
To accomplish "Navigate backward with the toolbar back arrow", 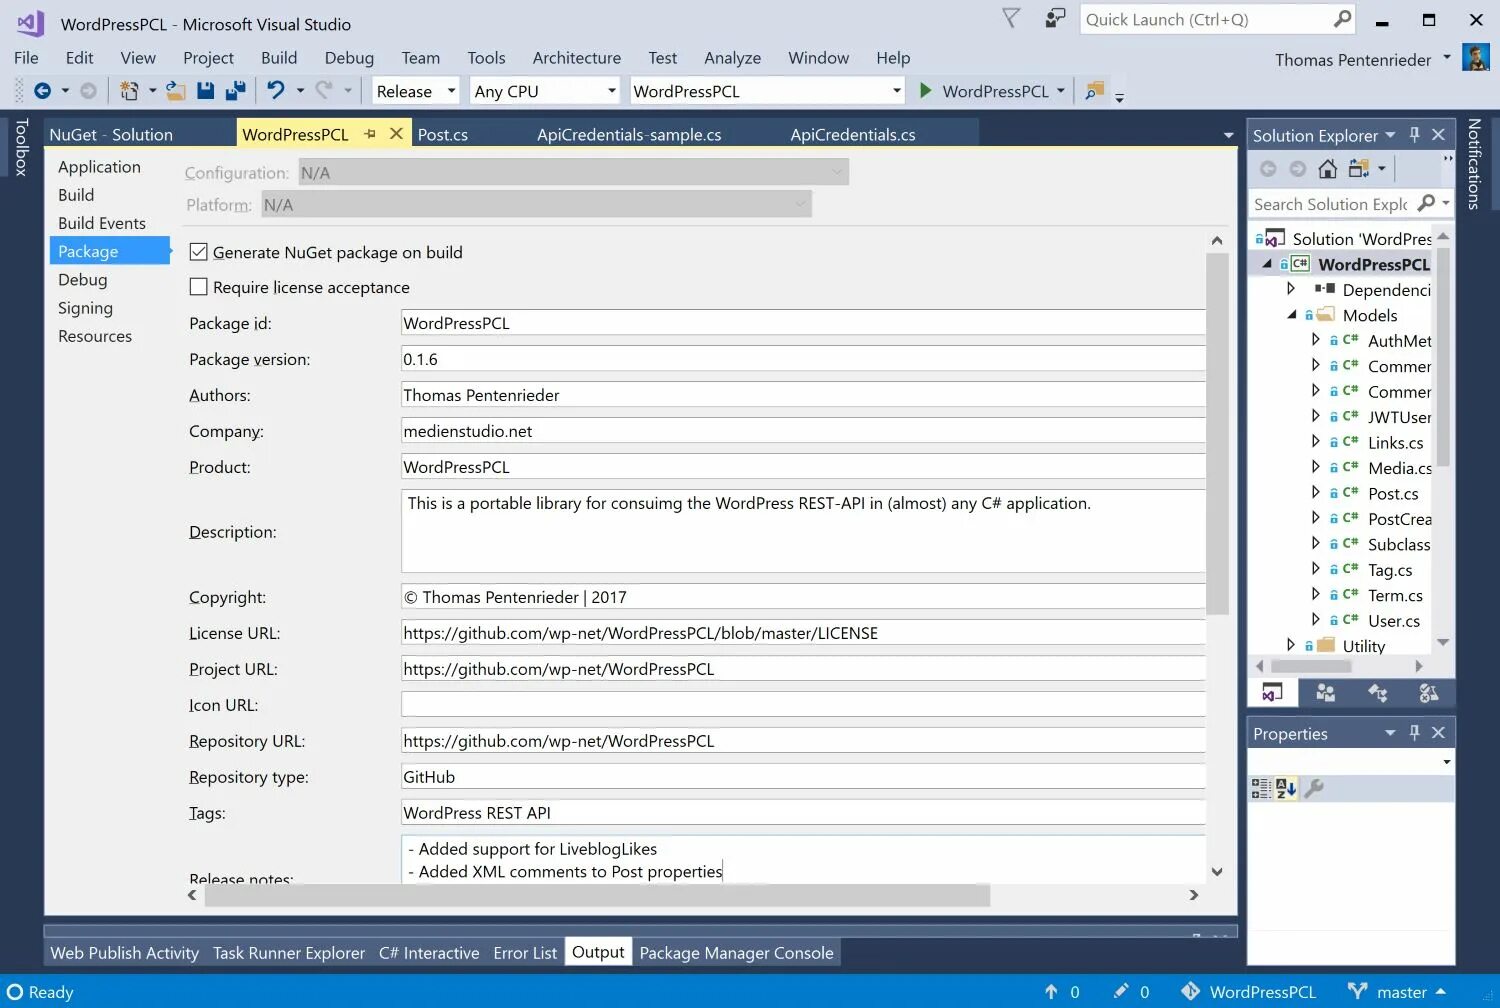I will (x=42, y=91).
